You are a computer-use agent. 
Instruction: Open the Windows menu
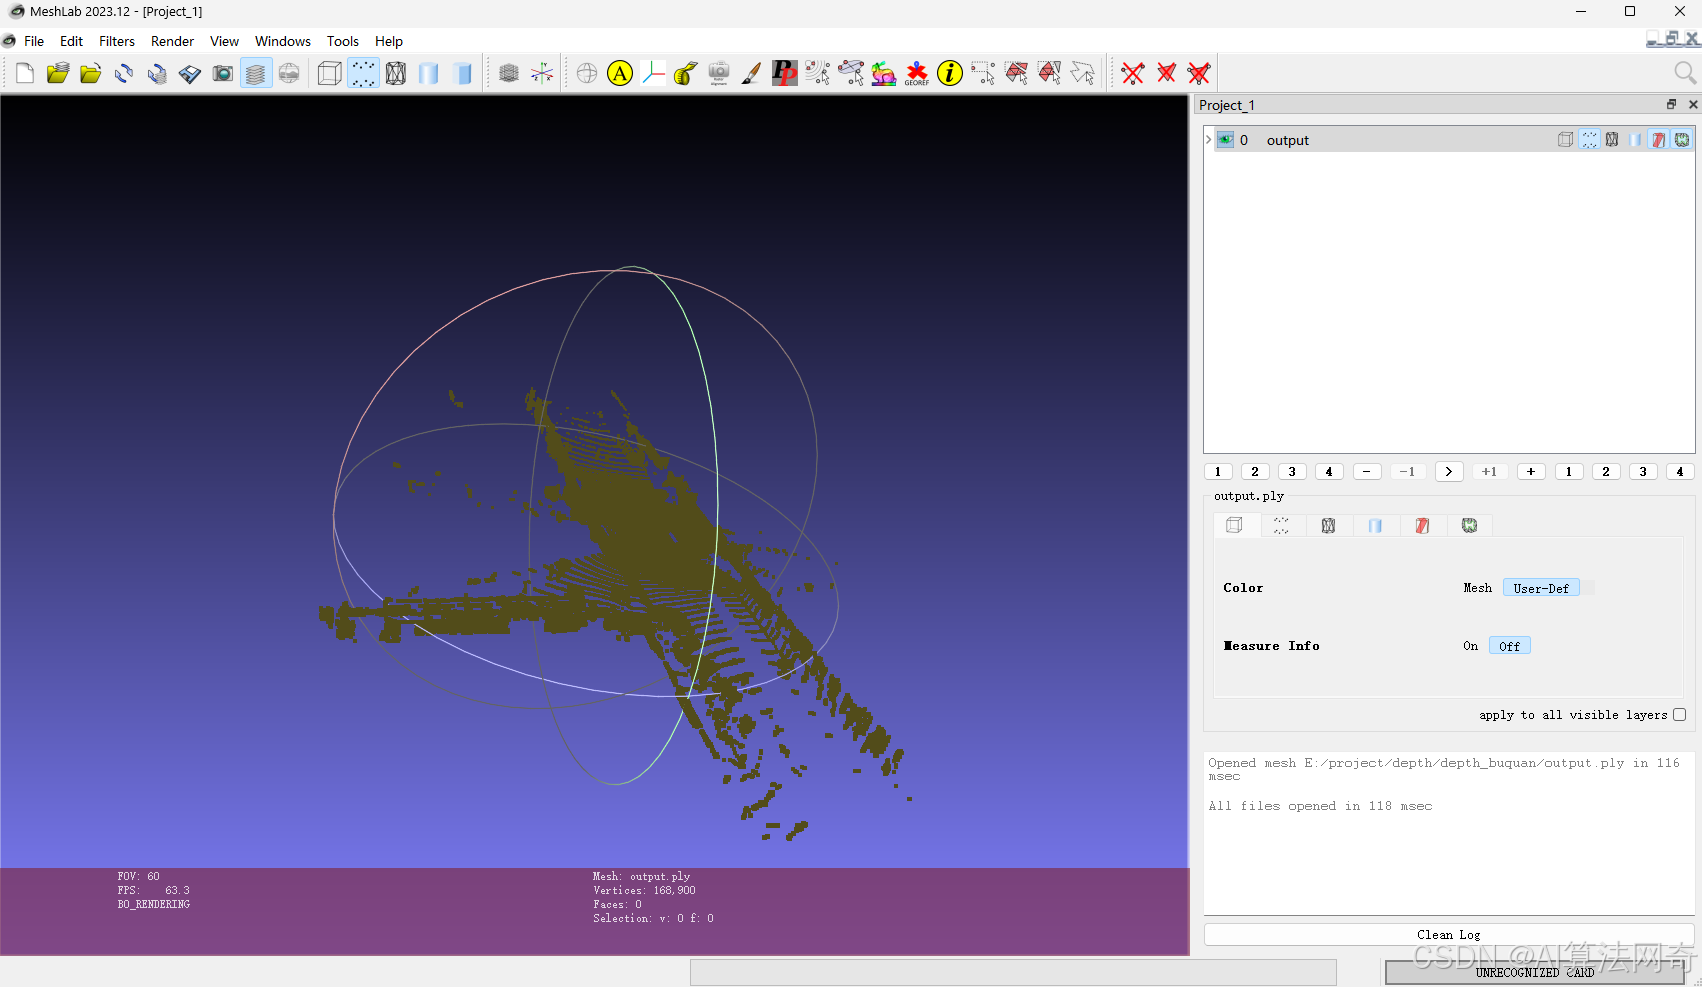(283, 41)
